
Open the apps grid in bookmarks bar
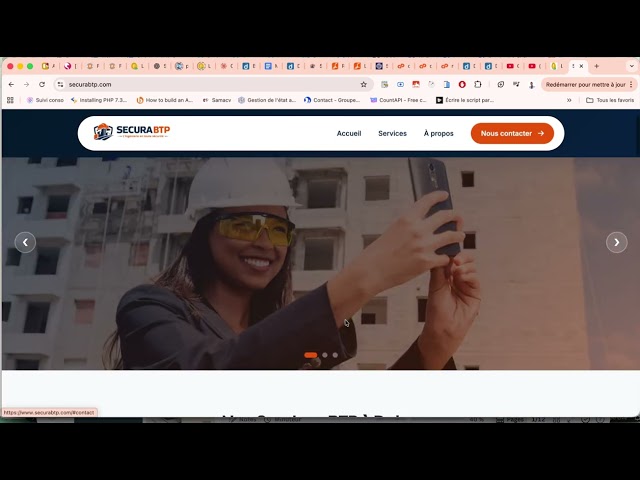[10, 100]
